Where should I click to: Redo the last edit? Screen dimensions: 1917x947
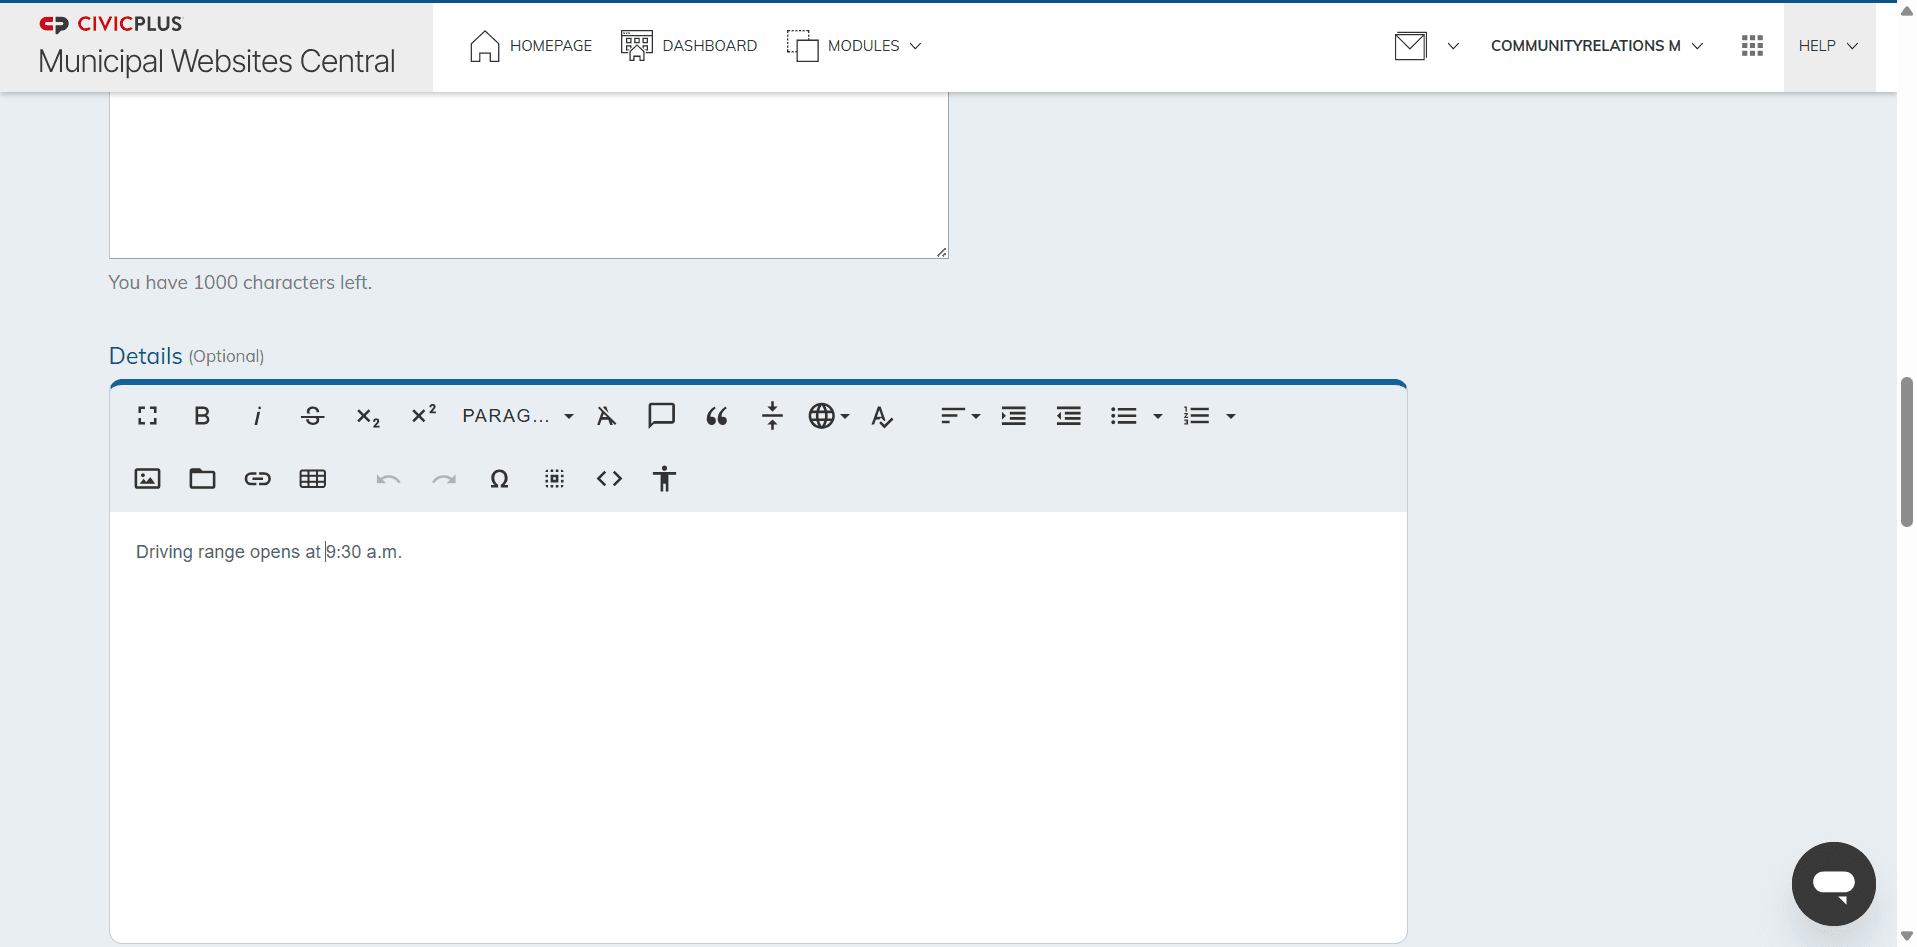(444, 479)
